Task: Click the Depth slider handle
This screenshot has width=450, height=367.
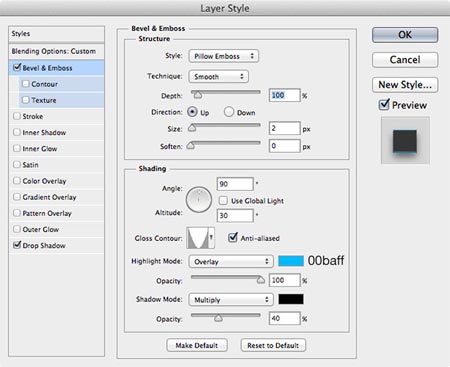Action: pyautogui.click(x=198, y=95)
